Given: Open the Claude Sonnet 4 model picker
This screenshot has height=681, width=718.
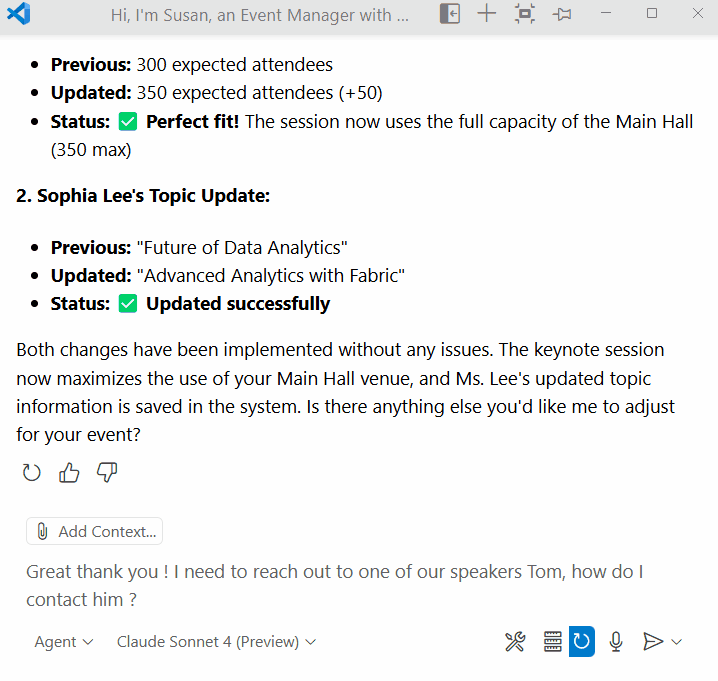Looking at the screenshot, I should point(216,642).
